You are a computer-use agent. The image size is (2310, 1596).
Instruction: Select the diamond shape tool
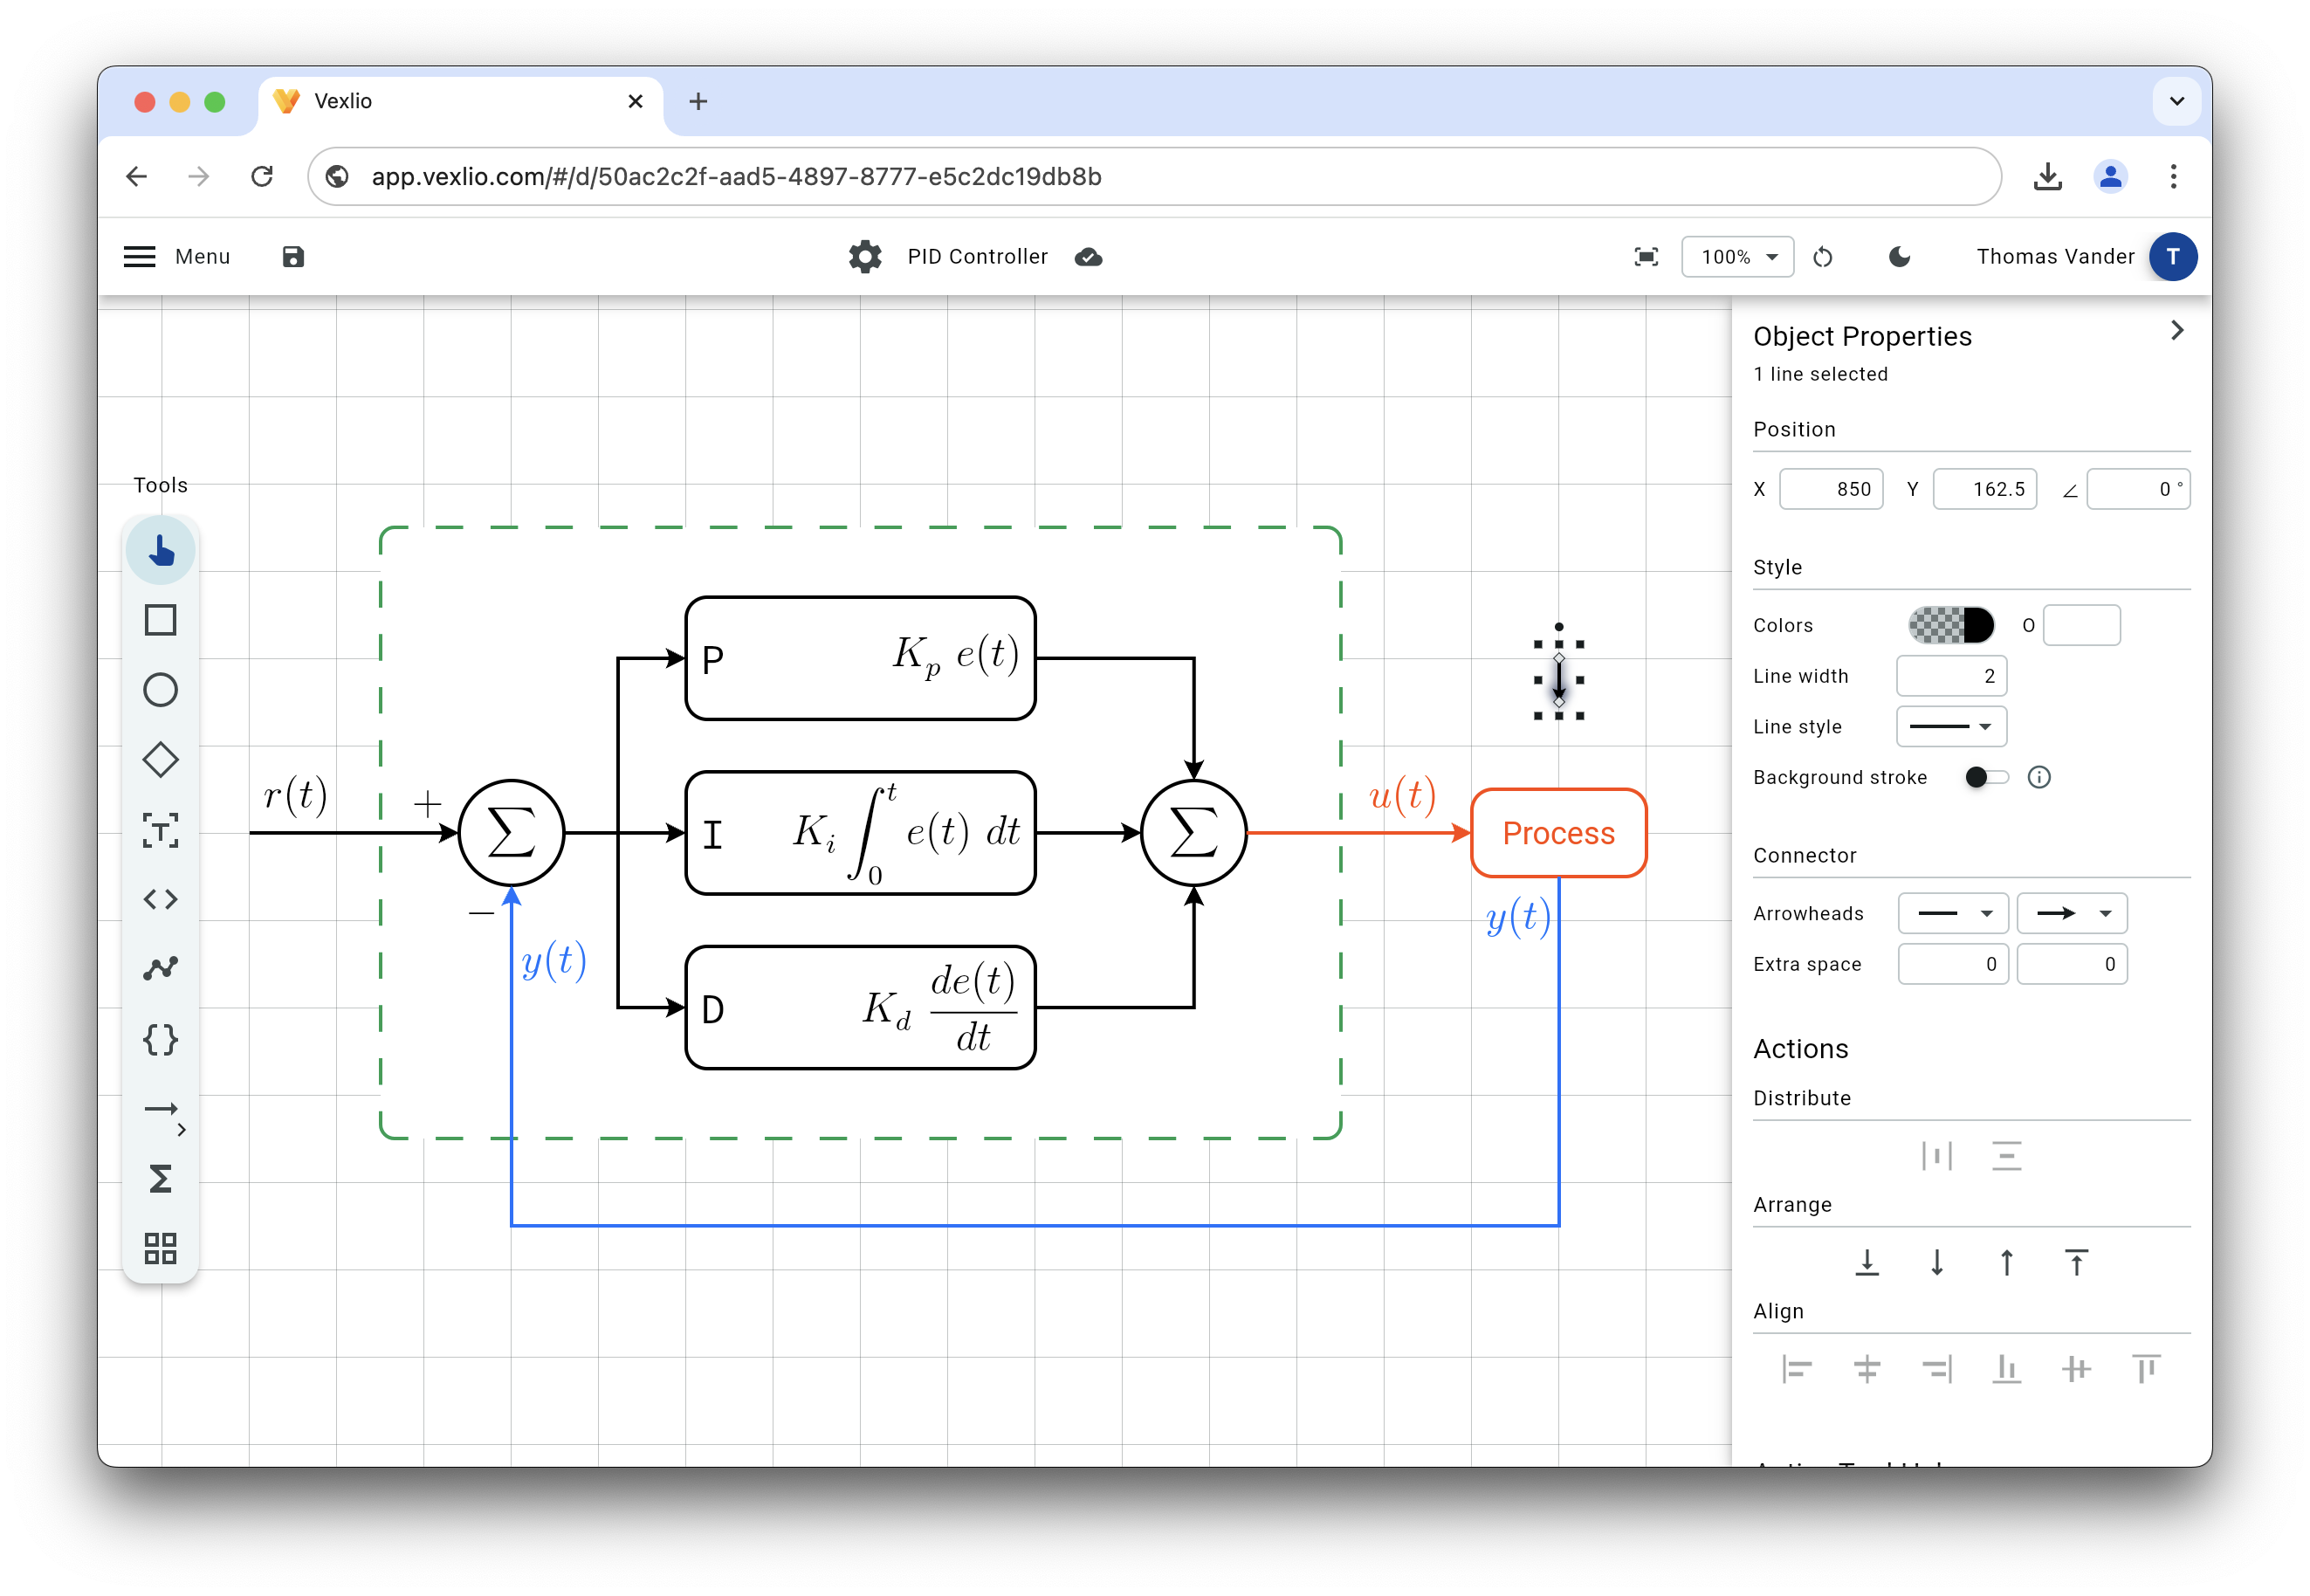[x=160, y=761]
